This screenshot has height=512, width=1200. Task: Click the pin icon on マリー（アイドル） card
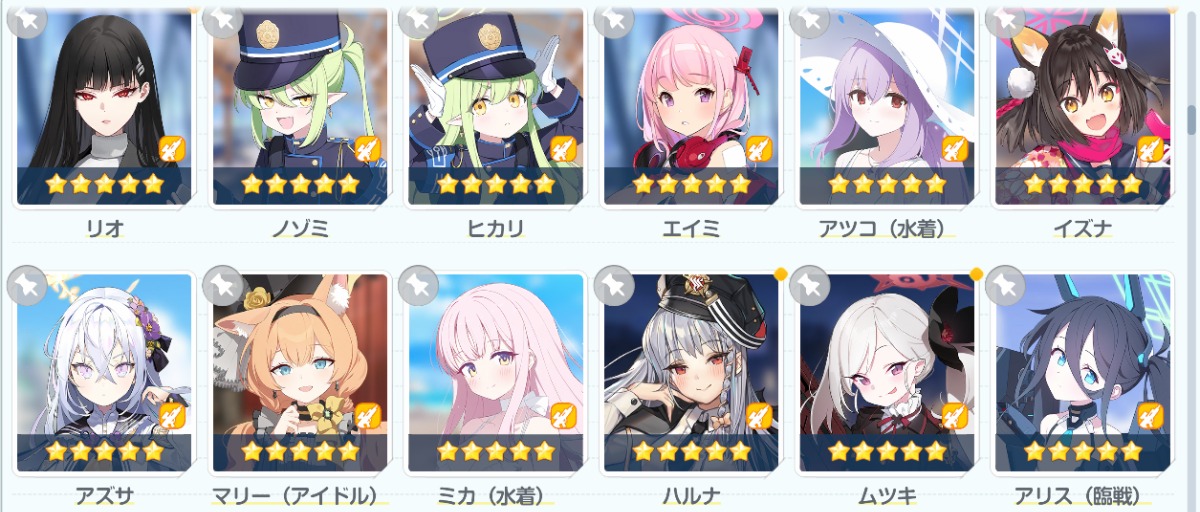pyautogui.click(x=224, y=287)
